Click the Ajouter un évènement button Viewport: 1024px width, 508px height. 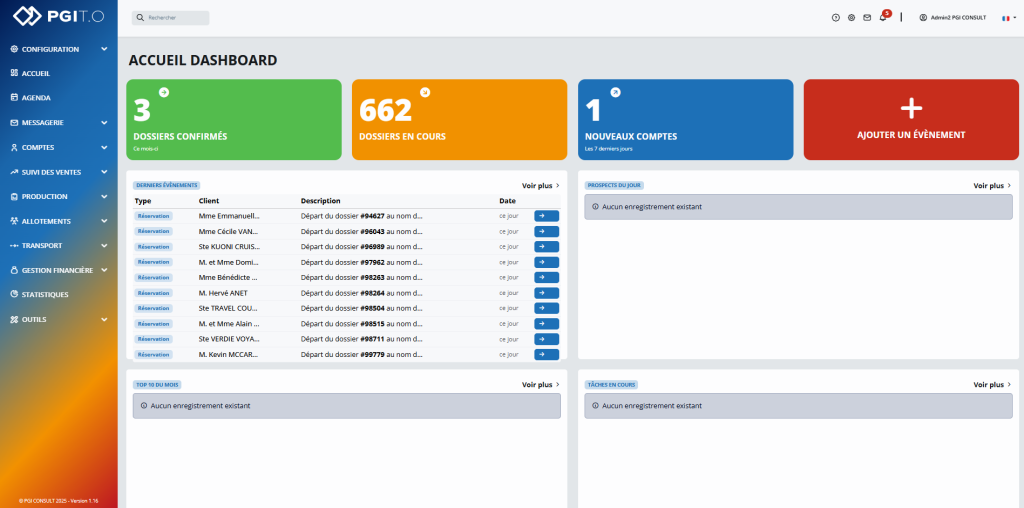click(x=910, y=120)
